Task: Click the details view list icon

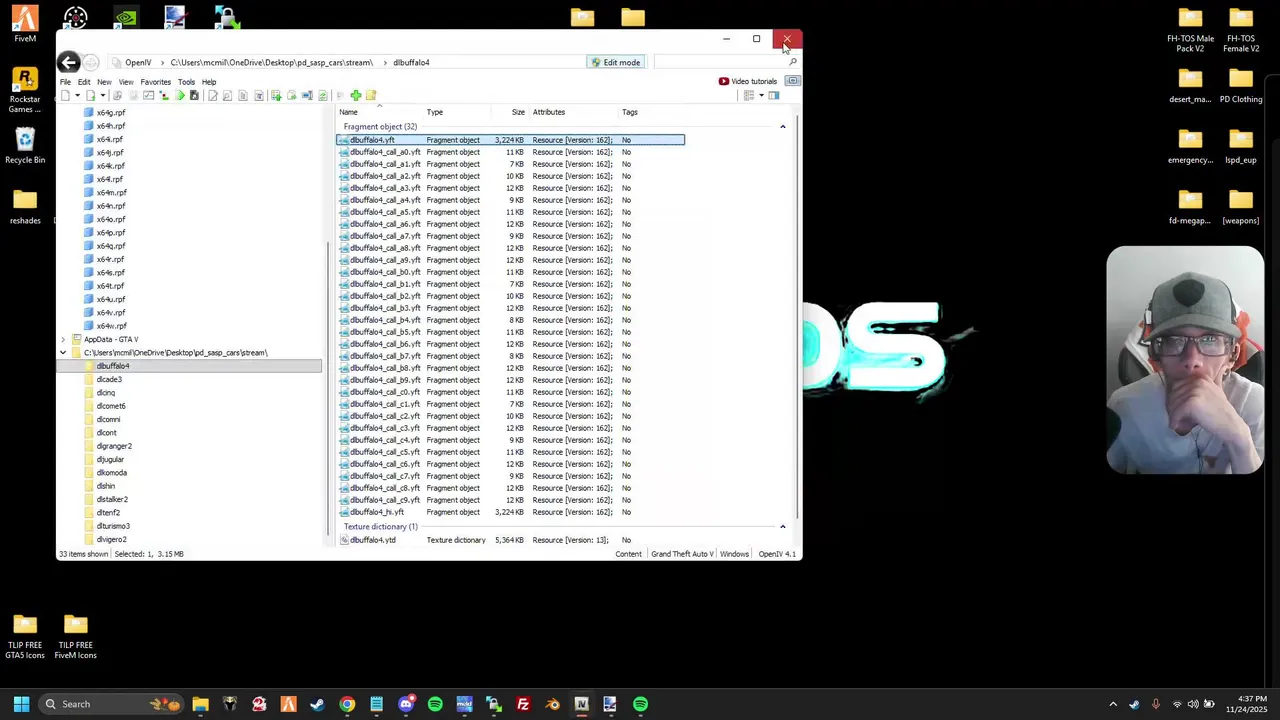Action: [748, 96]
